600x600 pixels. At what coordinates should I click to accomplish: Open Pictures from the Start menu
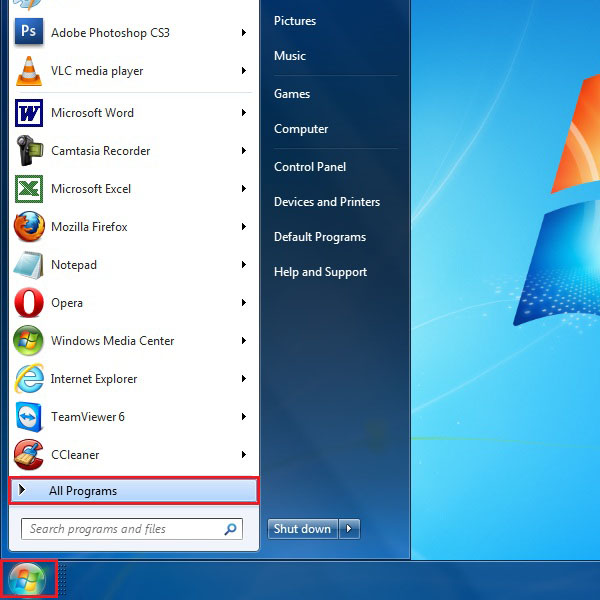pyautogui.click(x=295, y=21)
